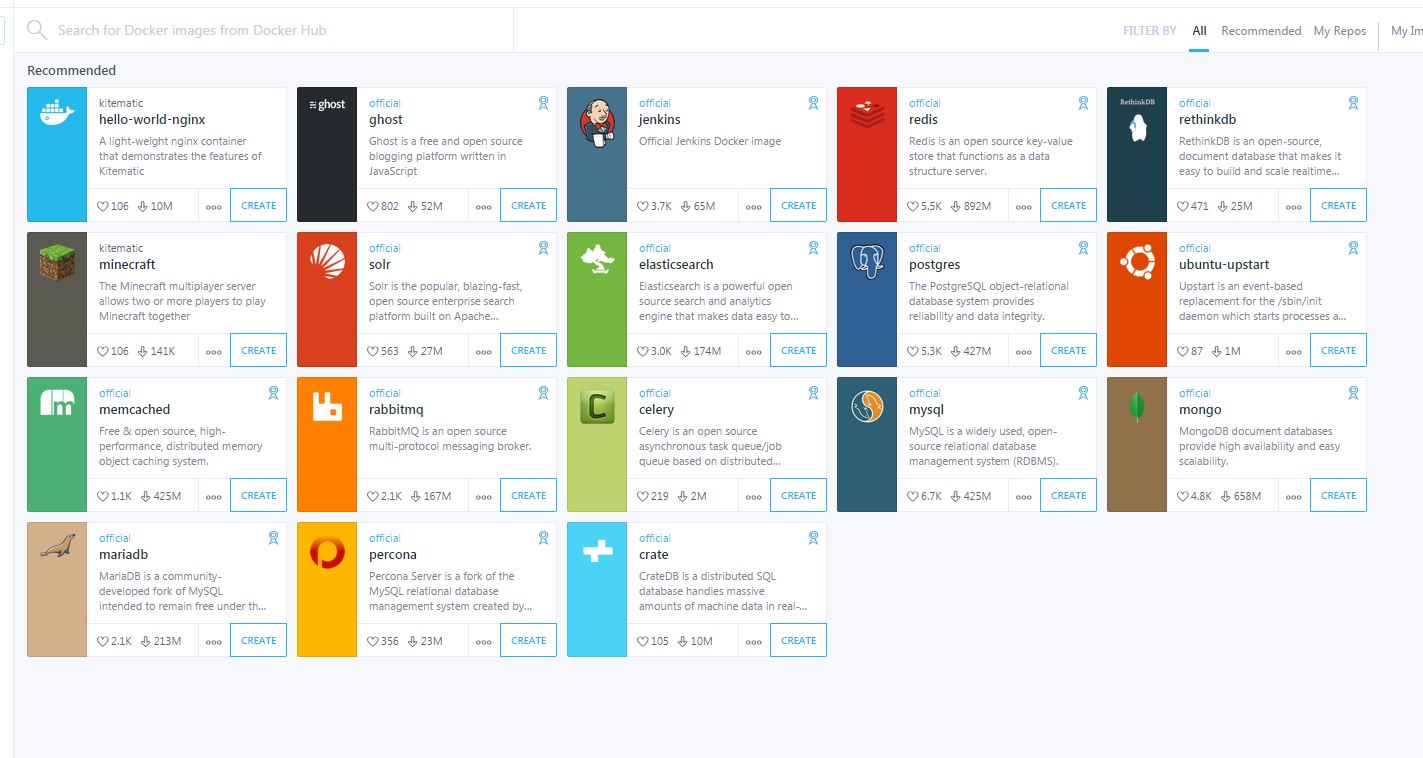Open the more options menu for redis
The height and width of the screenshot is (758, 1423).
point(1024,207)
